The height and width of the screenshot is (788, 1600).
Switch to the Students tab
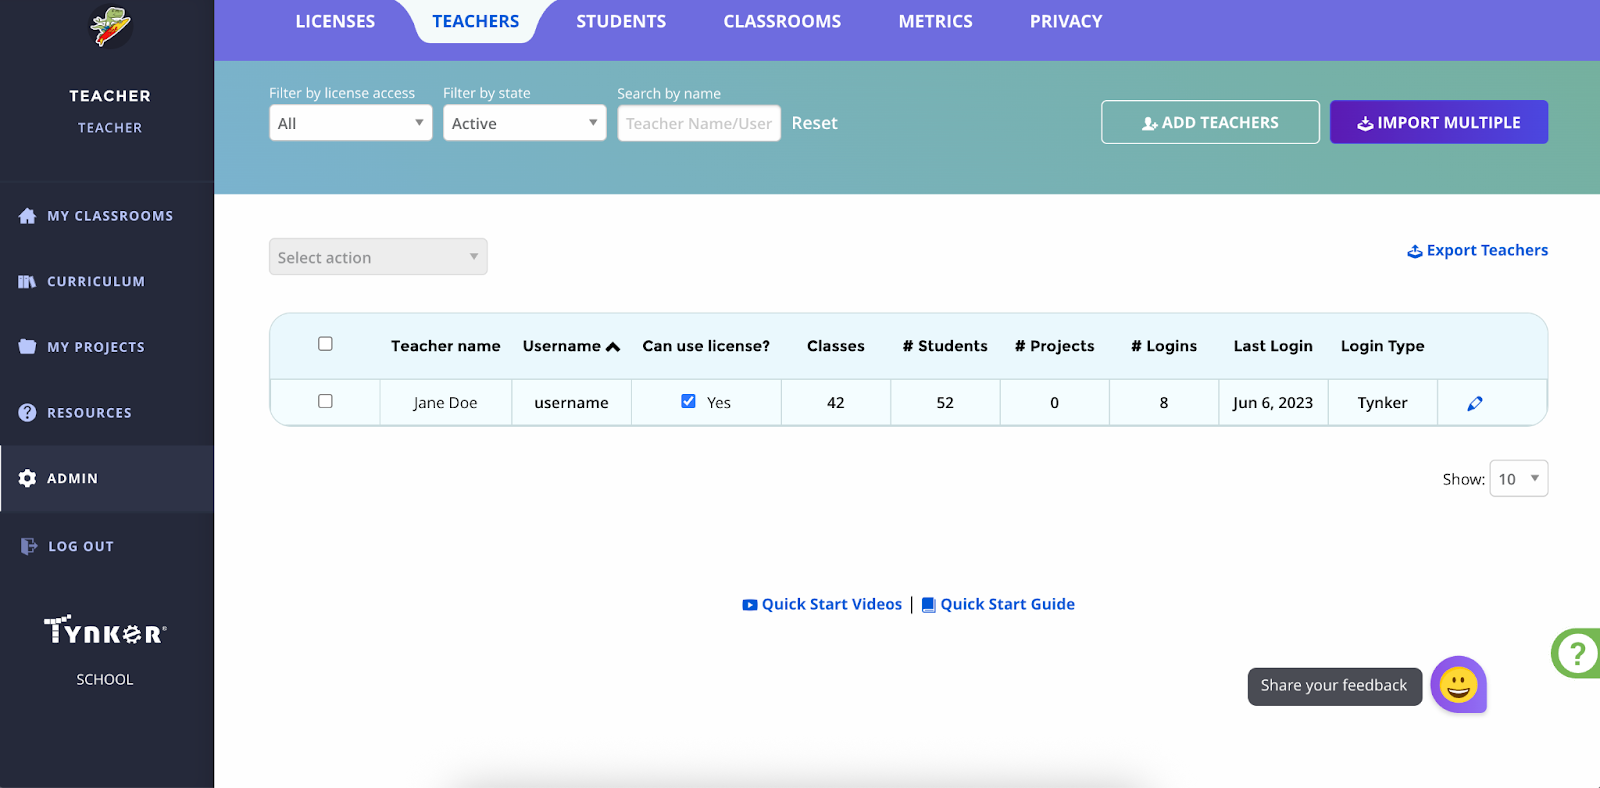[620, 22]
